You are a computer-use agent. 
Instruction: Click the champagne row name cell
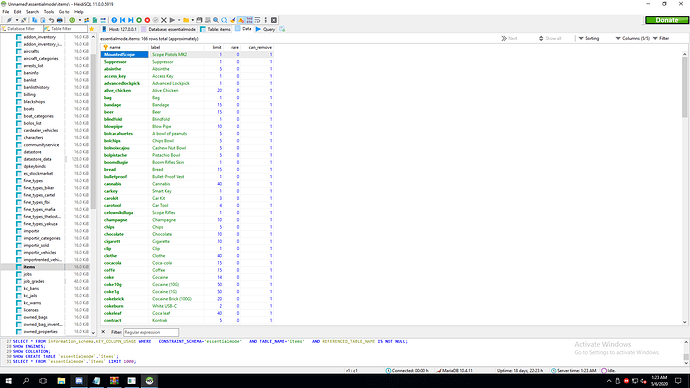125,220
